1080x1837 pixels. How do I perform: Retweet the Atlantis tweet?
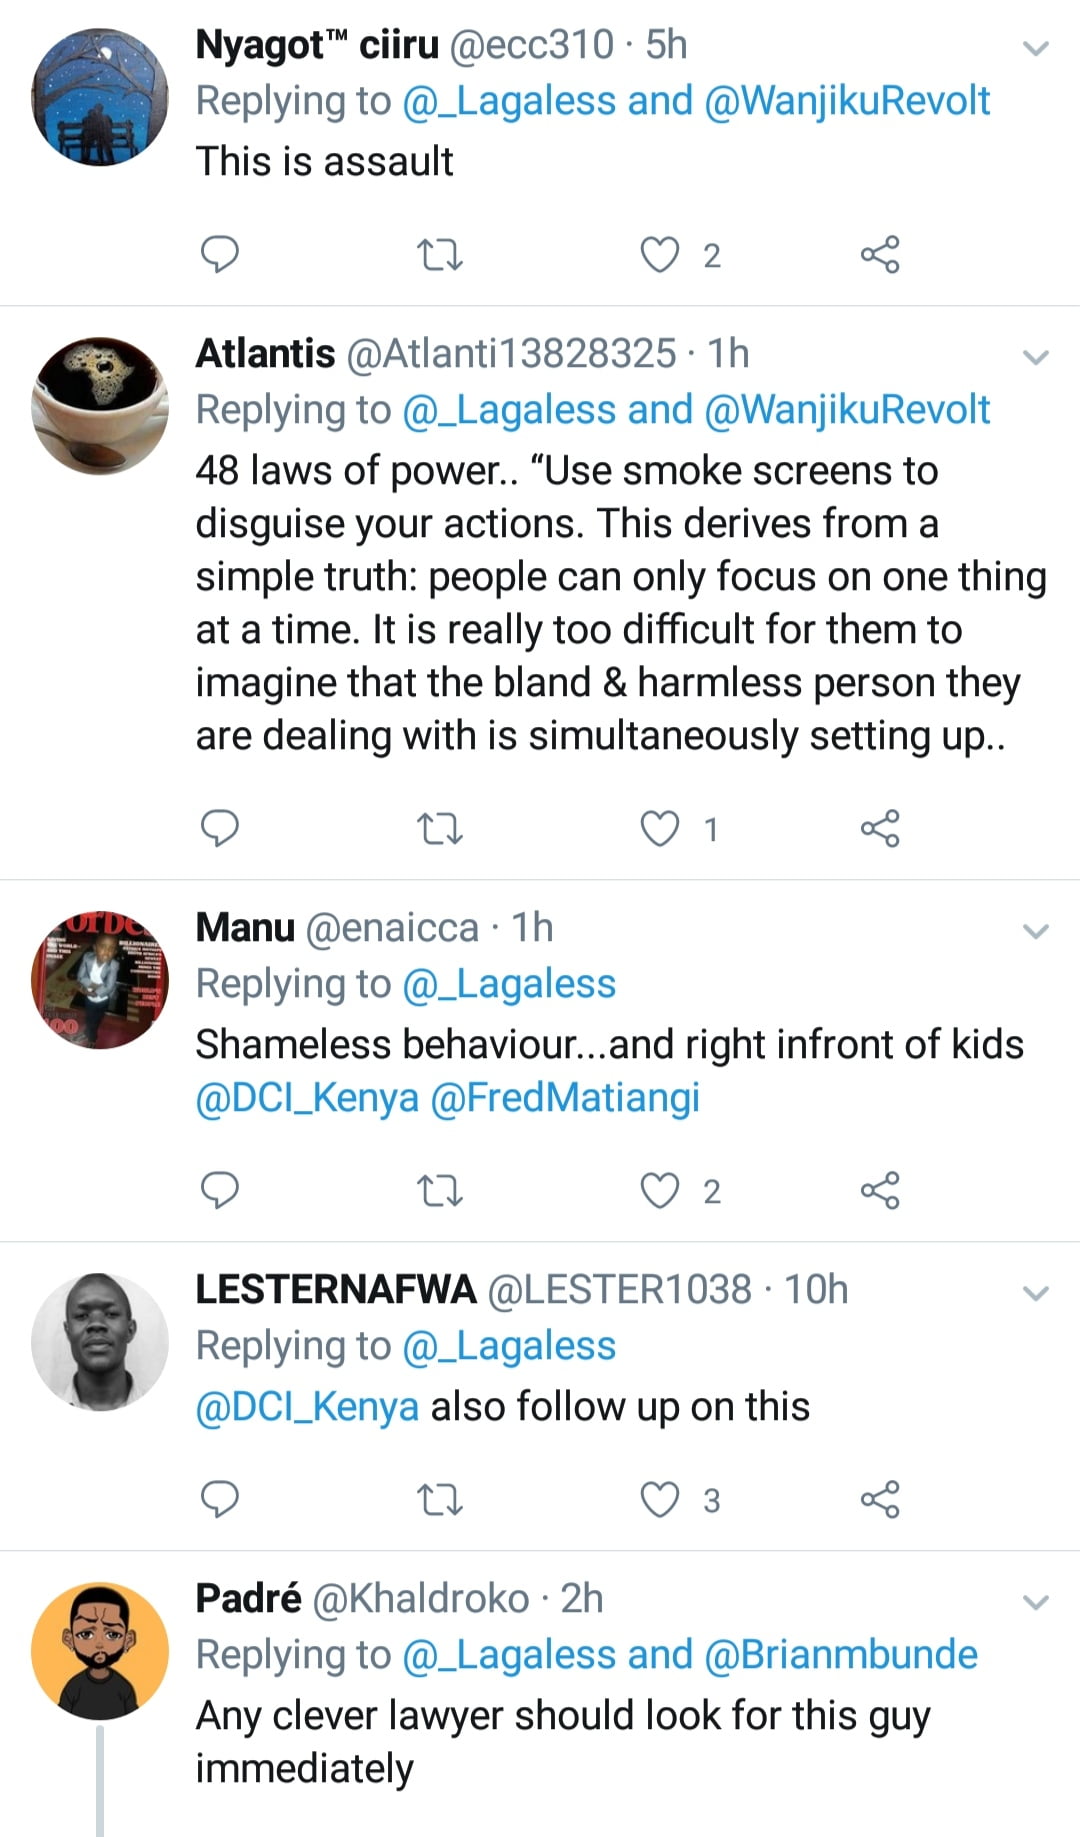click(x=439, y=830)
